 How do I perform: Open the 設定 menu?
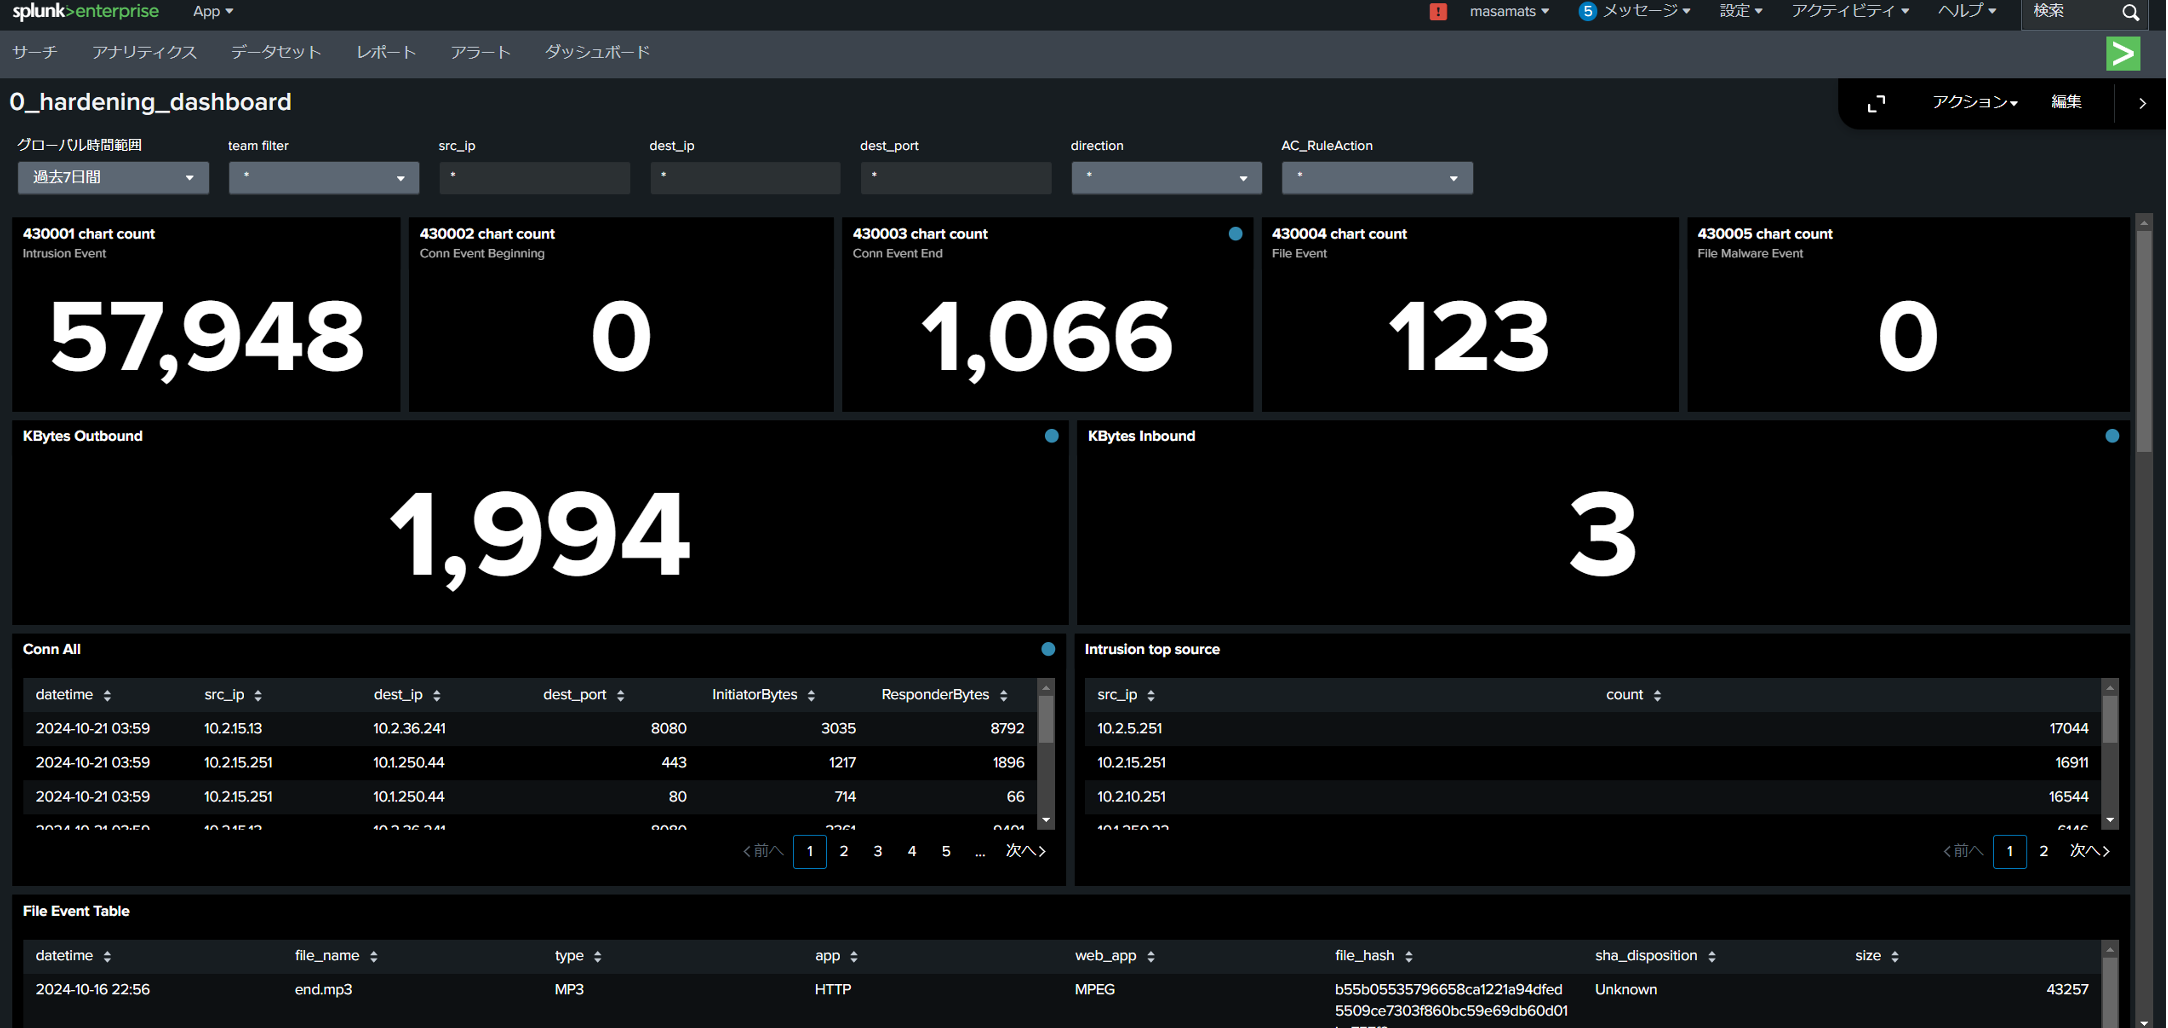1741,11
